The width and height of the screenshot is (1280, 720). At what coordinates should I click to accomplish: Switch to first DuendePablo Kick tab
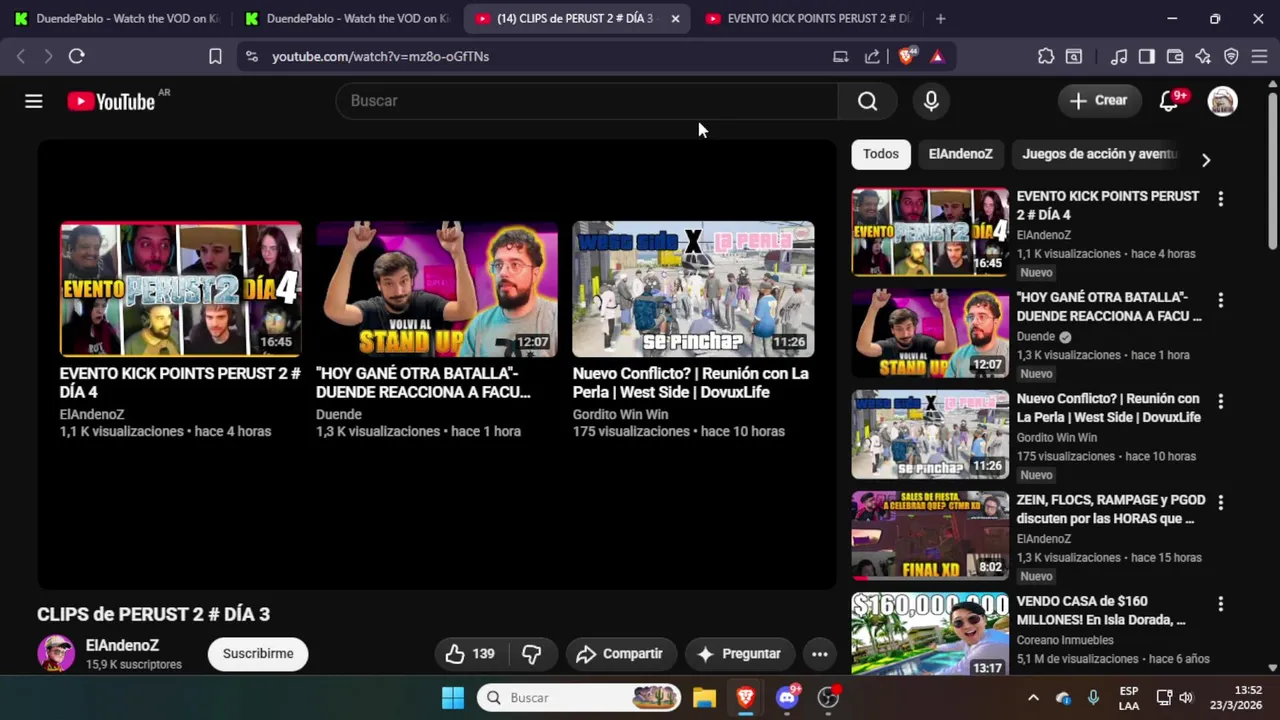[x=116, y=18]
